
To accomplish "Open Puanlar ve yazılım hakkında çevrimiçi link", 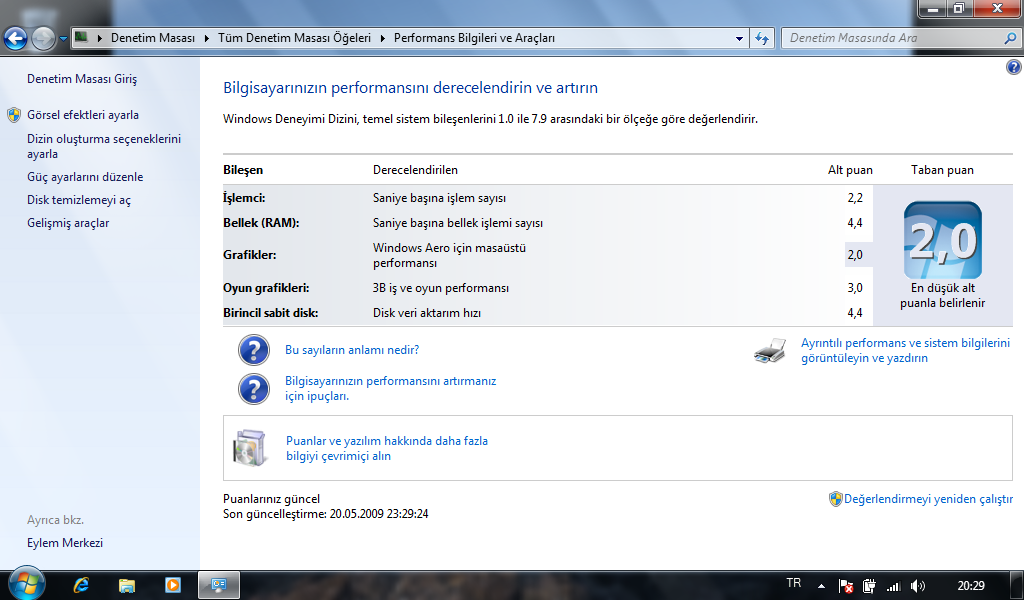I will coord(387,449).
